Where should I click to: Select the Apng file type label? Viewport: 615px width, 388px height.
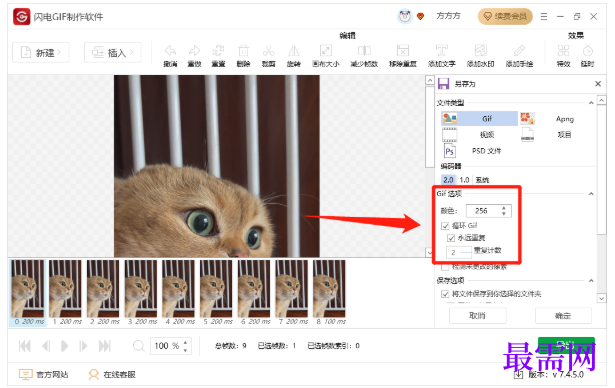565,119
